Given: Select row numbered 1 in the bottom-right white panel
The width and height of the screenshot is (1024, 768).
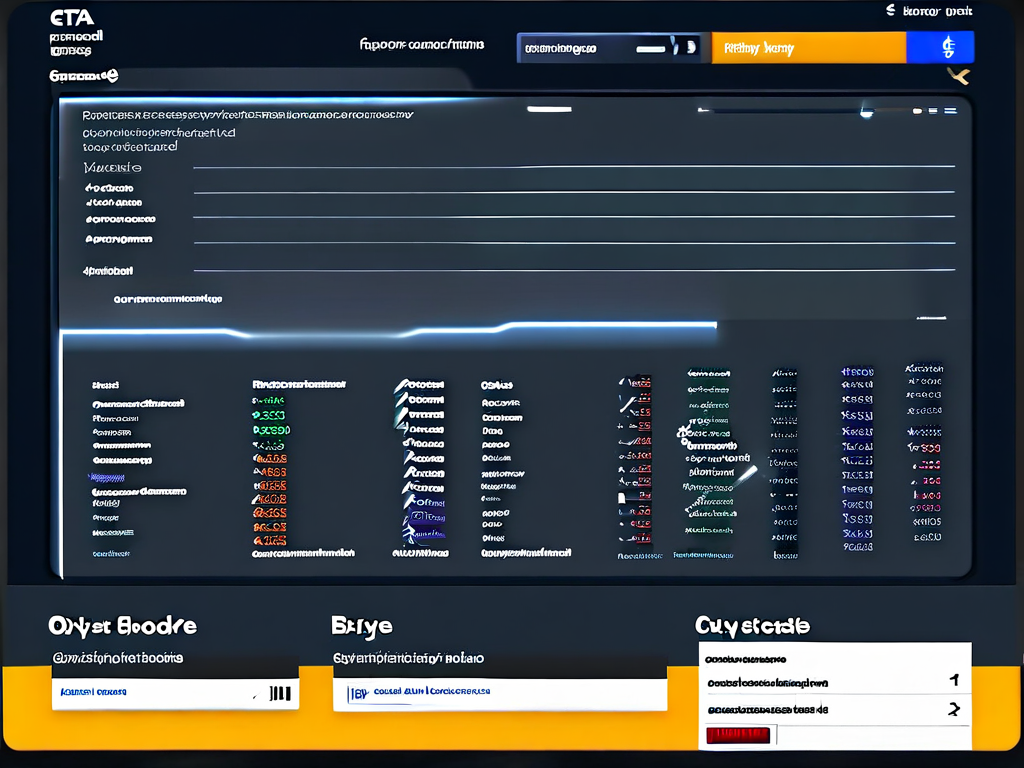Looking at the screenshot, I should pos(833,683).
